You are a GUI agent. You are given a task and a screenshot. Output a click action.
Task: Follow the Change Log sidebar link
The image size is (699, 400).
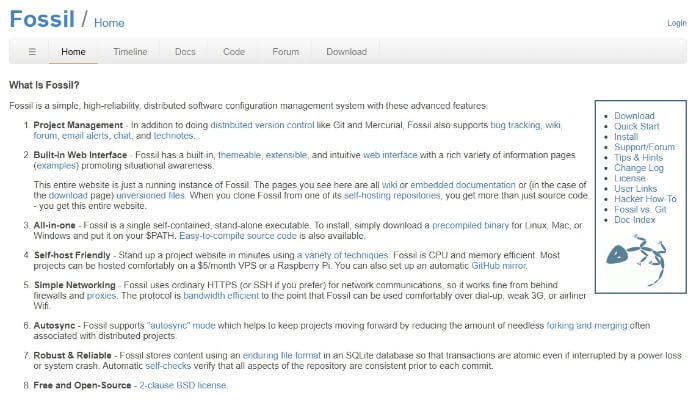(x=638, y=168)
